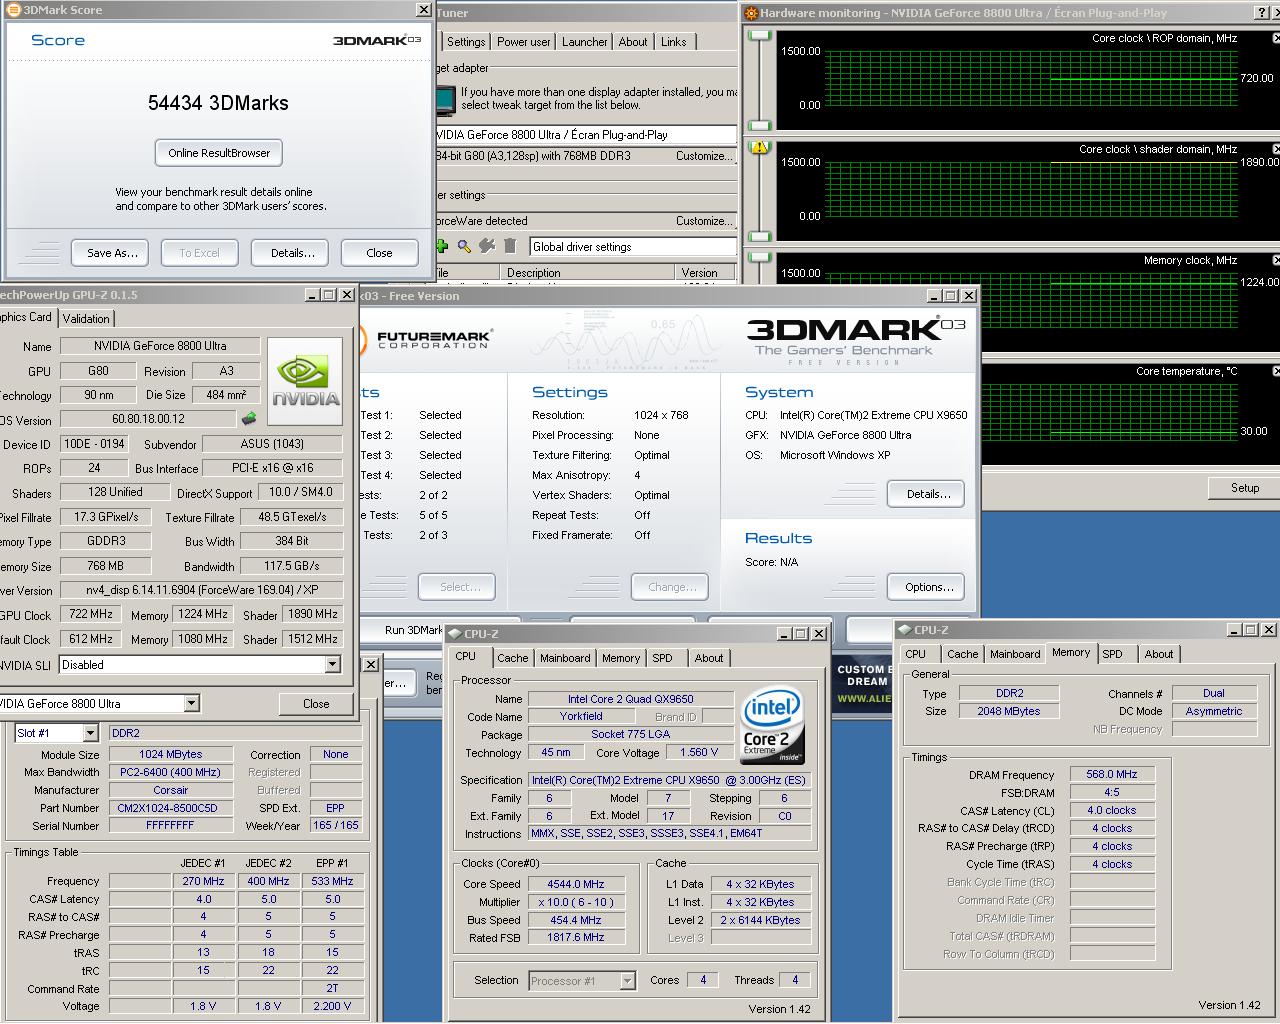Viewport: 1280px width, 1024px height.
Task: Click the 3DMark Score window title icon
Action: click(14, 9)
